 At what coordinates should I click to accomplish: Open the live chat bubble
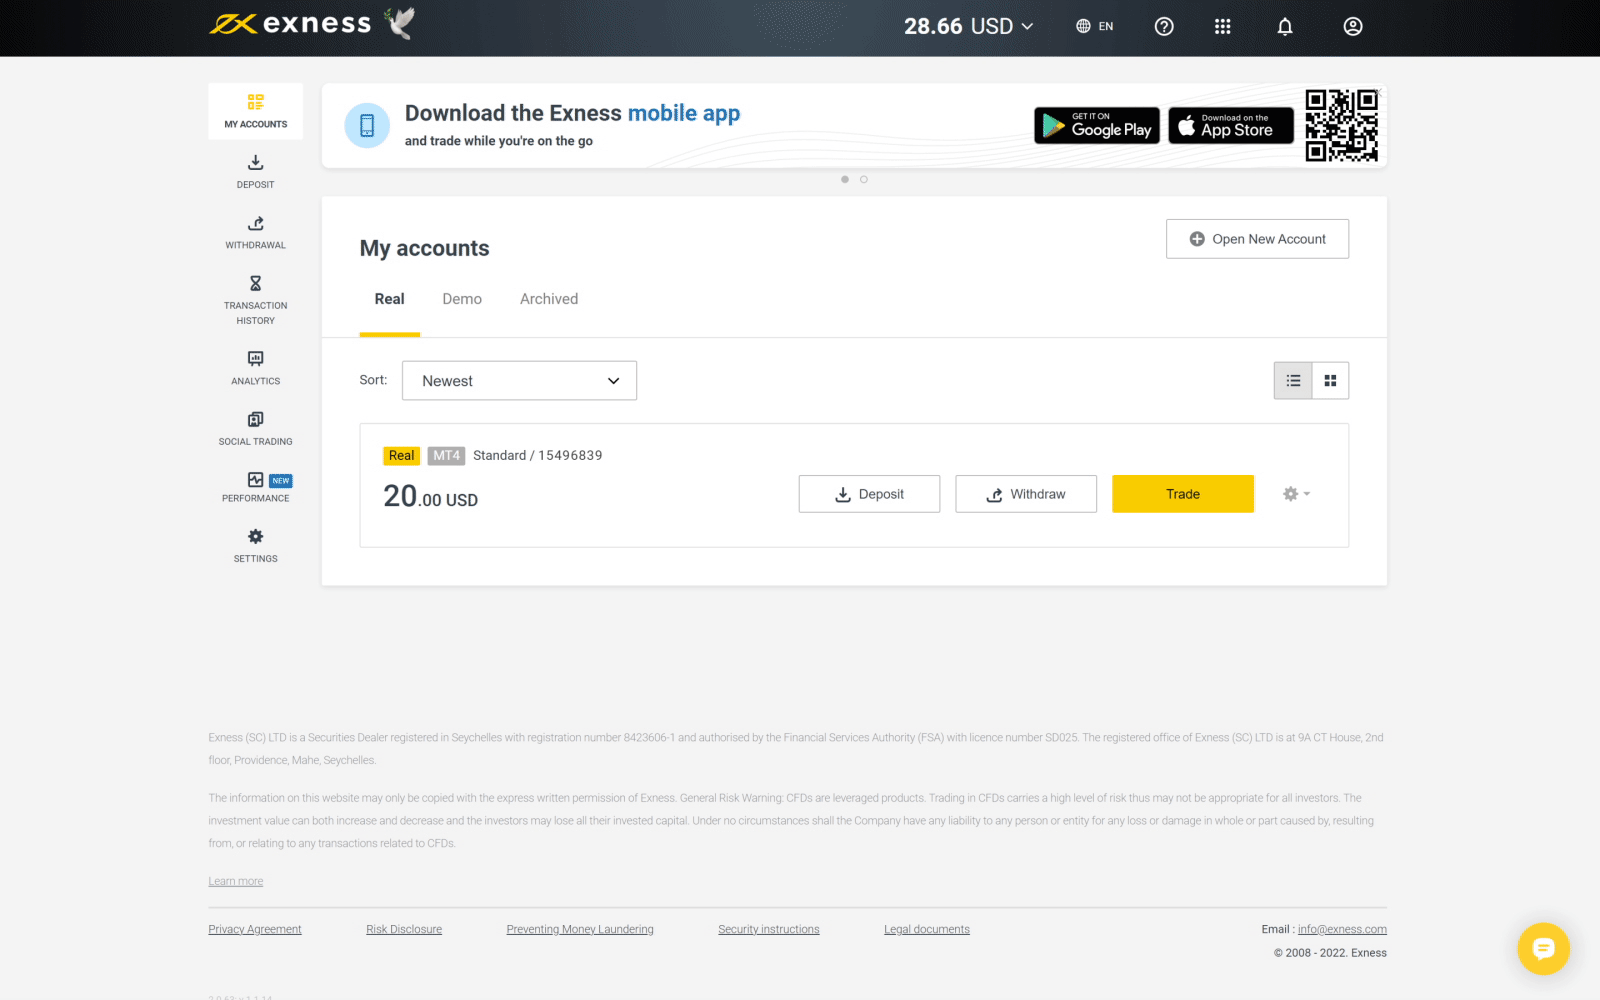(x=1543, y=948)
